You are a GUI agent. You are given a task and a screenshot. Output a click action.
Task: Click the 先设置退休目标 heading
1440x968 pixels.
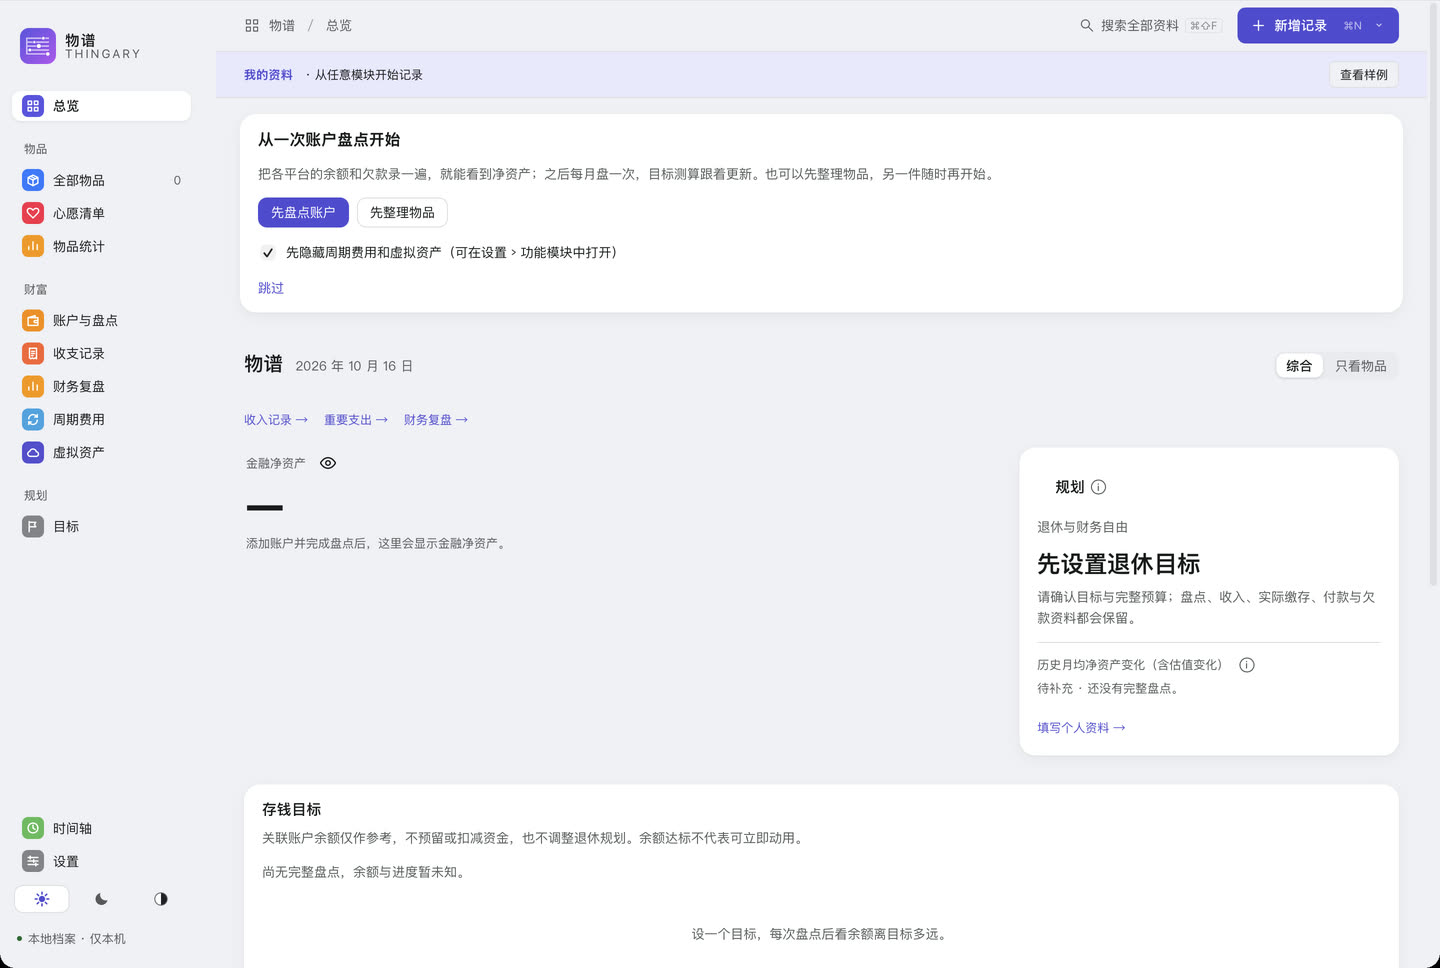pos(1118,564)
